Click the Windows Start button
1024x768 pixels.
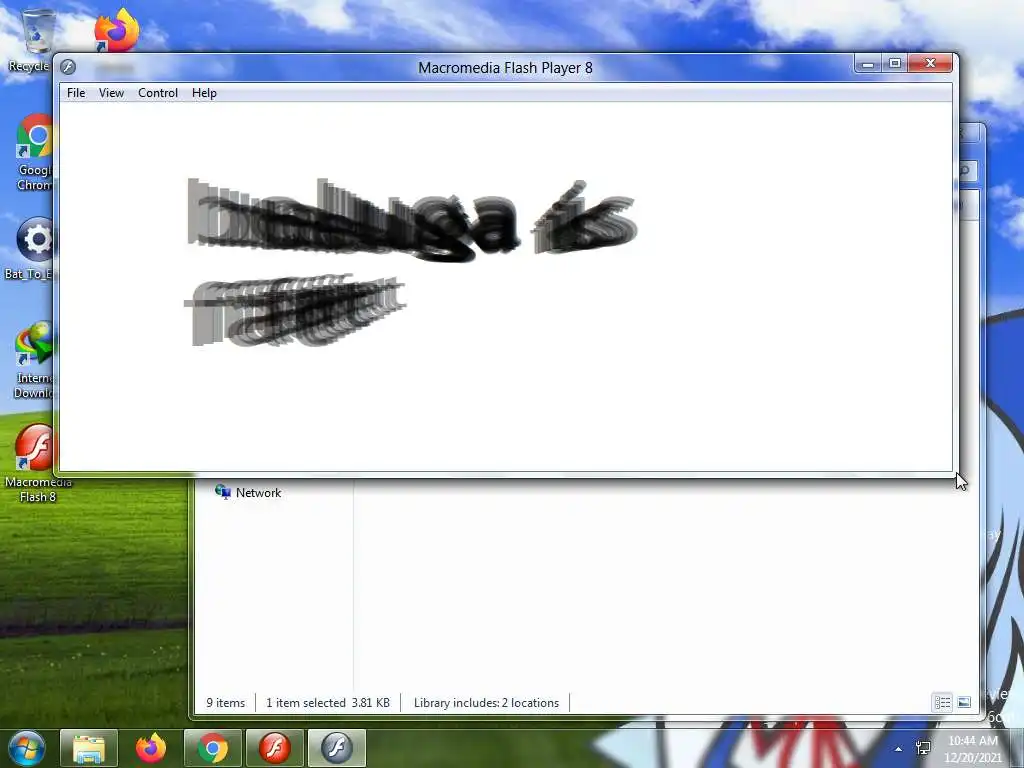pos(27,748)
